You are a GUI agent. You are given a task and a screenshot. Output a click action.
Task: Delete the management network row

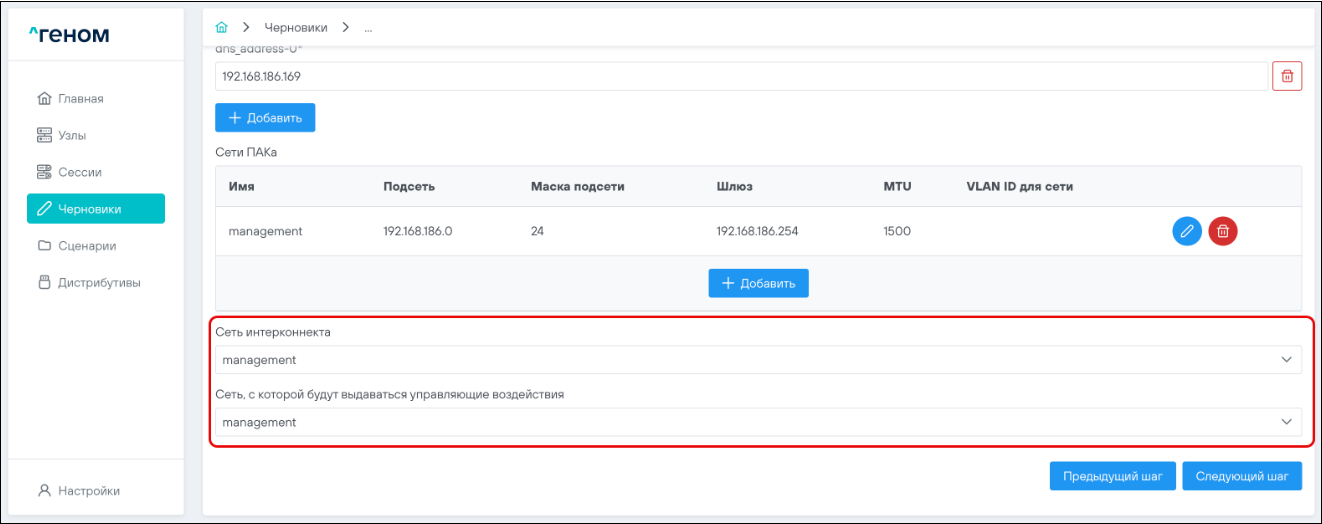click(1222, 231)
